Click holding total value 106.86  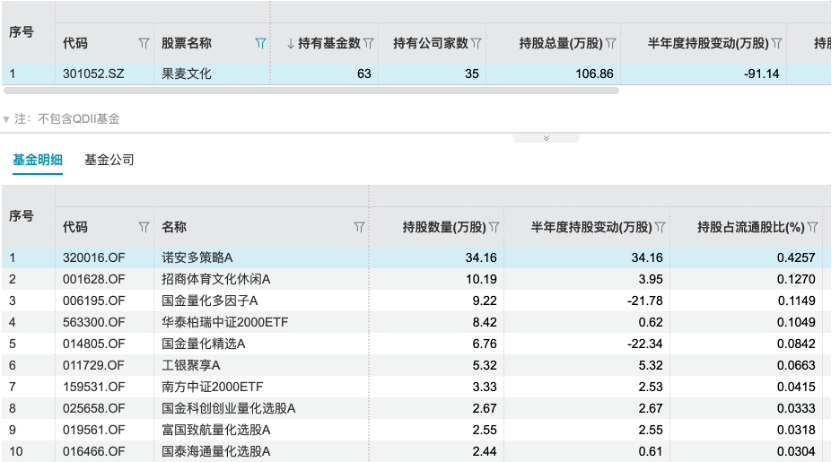pyautogui.click(x=594, y=74)
